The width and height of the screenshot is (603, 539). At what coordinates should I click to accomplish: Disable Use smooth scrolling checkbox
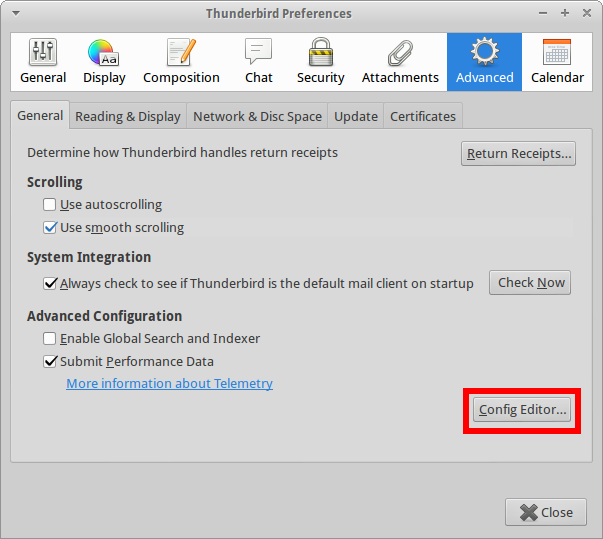(50, 228)
